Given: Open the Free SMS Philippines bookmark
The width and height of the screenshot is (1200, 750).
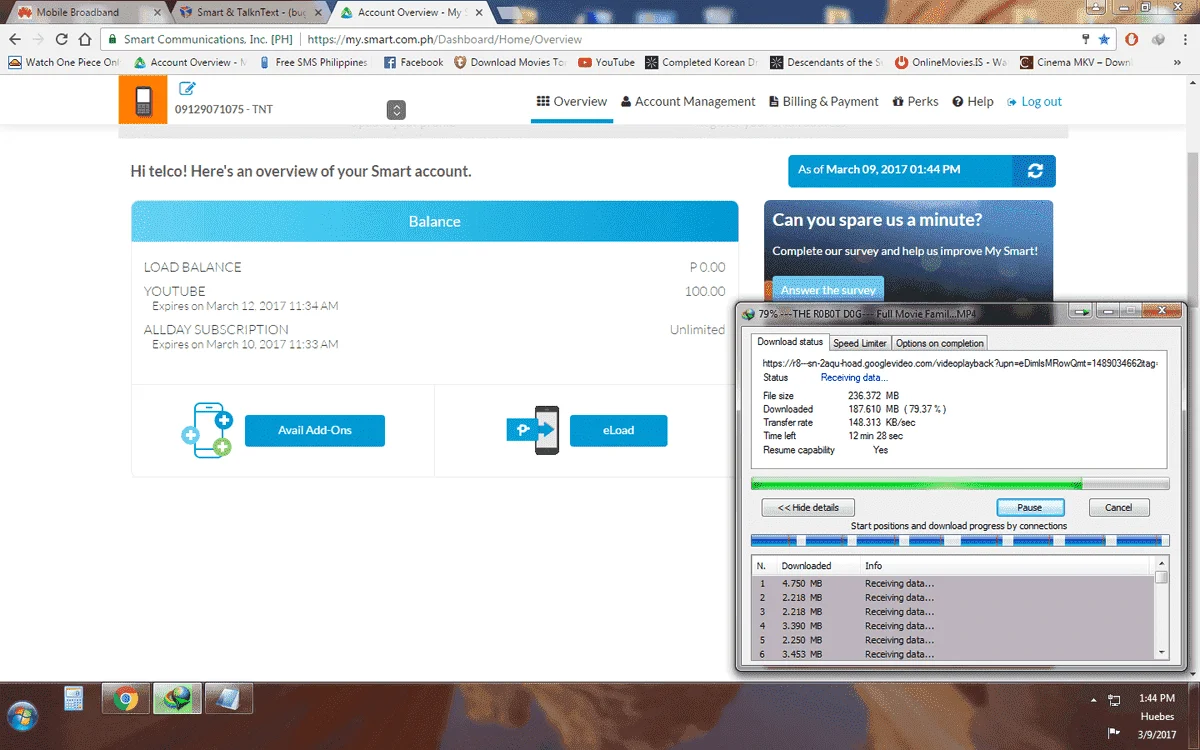Looking at the screenshot, I should click(312, 62).
